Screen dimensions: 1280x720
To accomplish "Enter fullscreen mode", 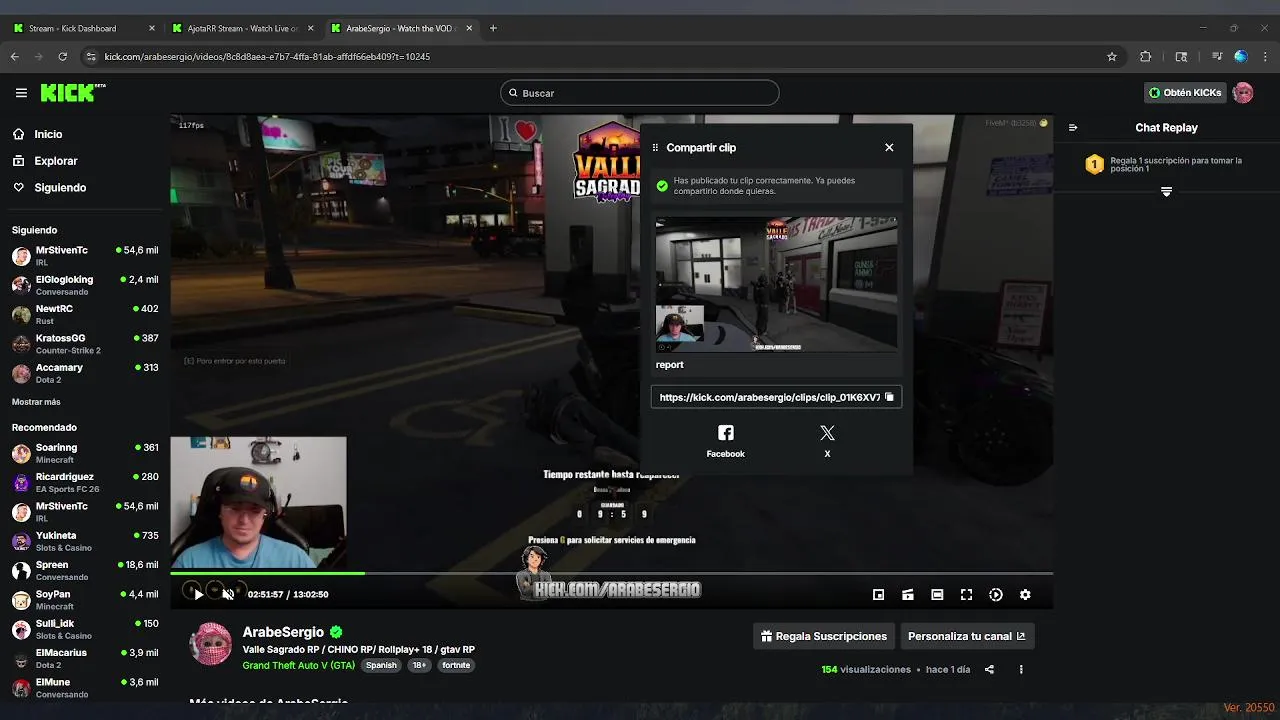I will coord(966,595).
